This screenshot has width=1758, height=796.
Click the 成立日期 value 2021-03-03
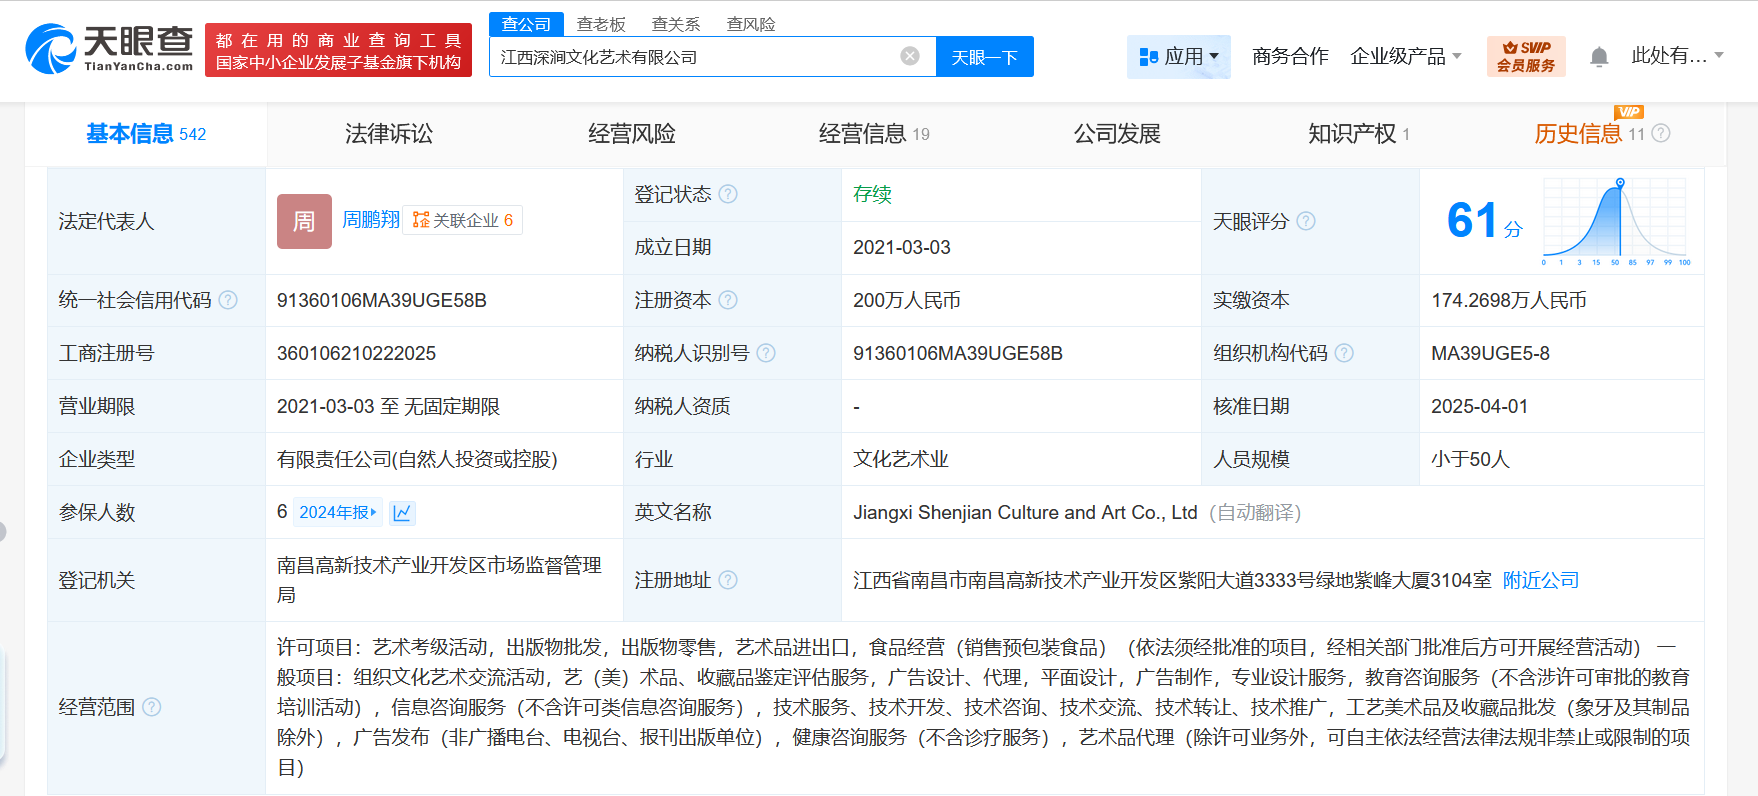pyautogui.click(x=902, y=247)
